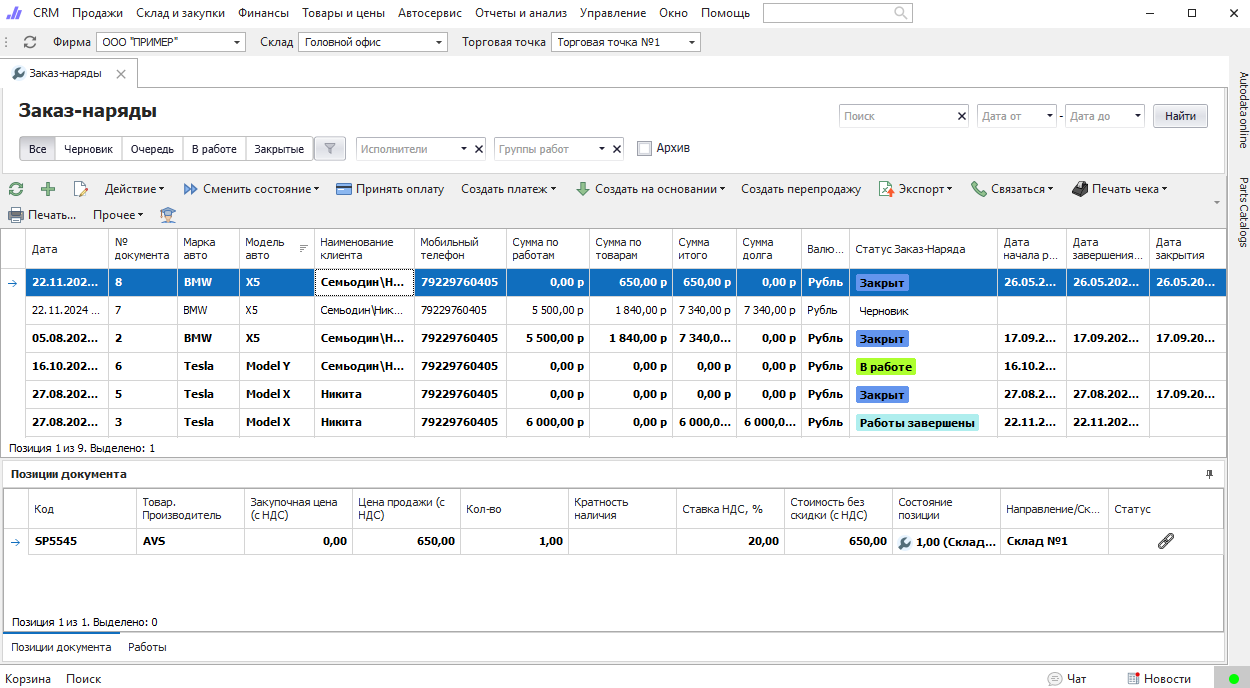Open the Автосервис menu
The image size is (1250, 688).
click(x=431, y=13)
